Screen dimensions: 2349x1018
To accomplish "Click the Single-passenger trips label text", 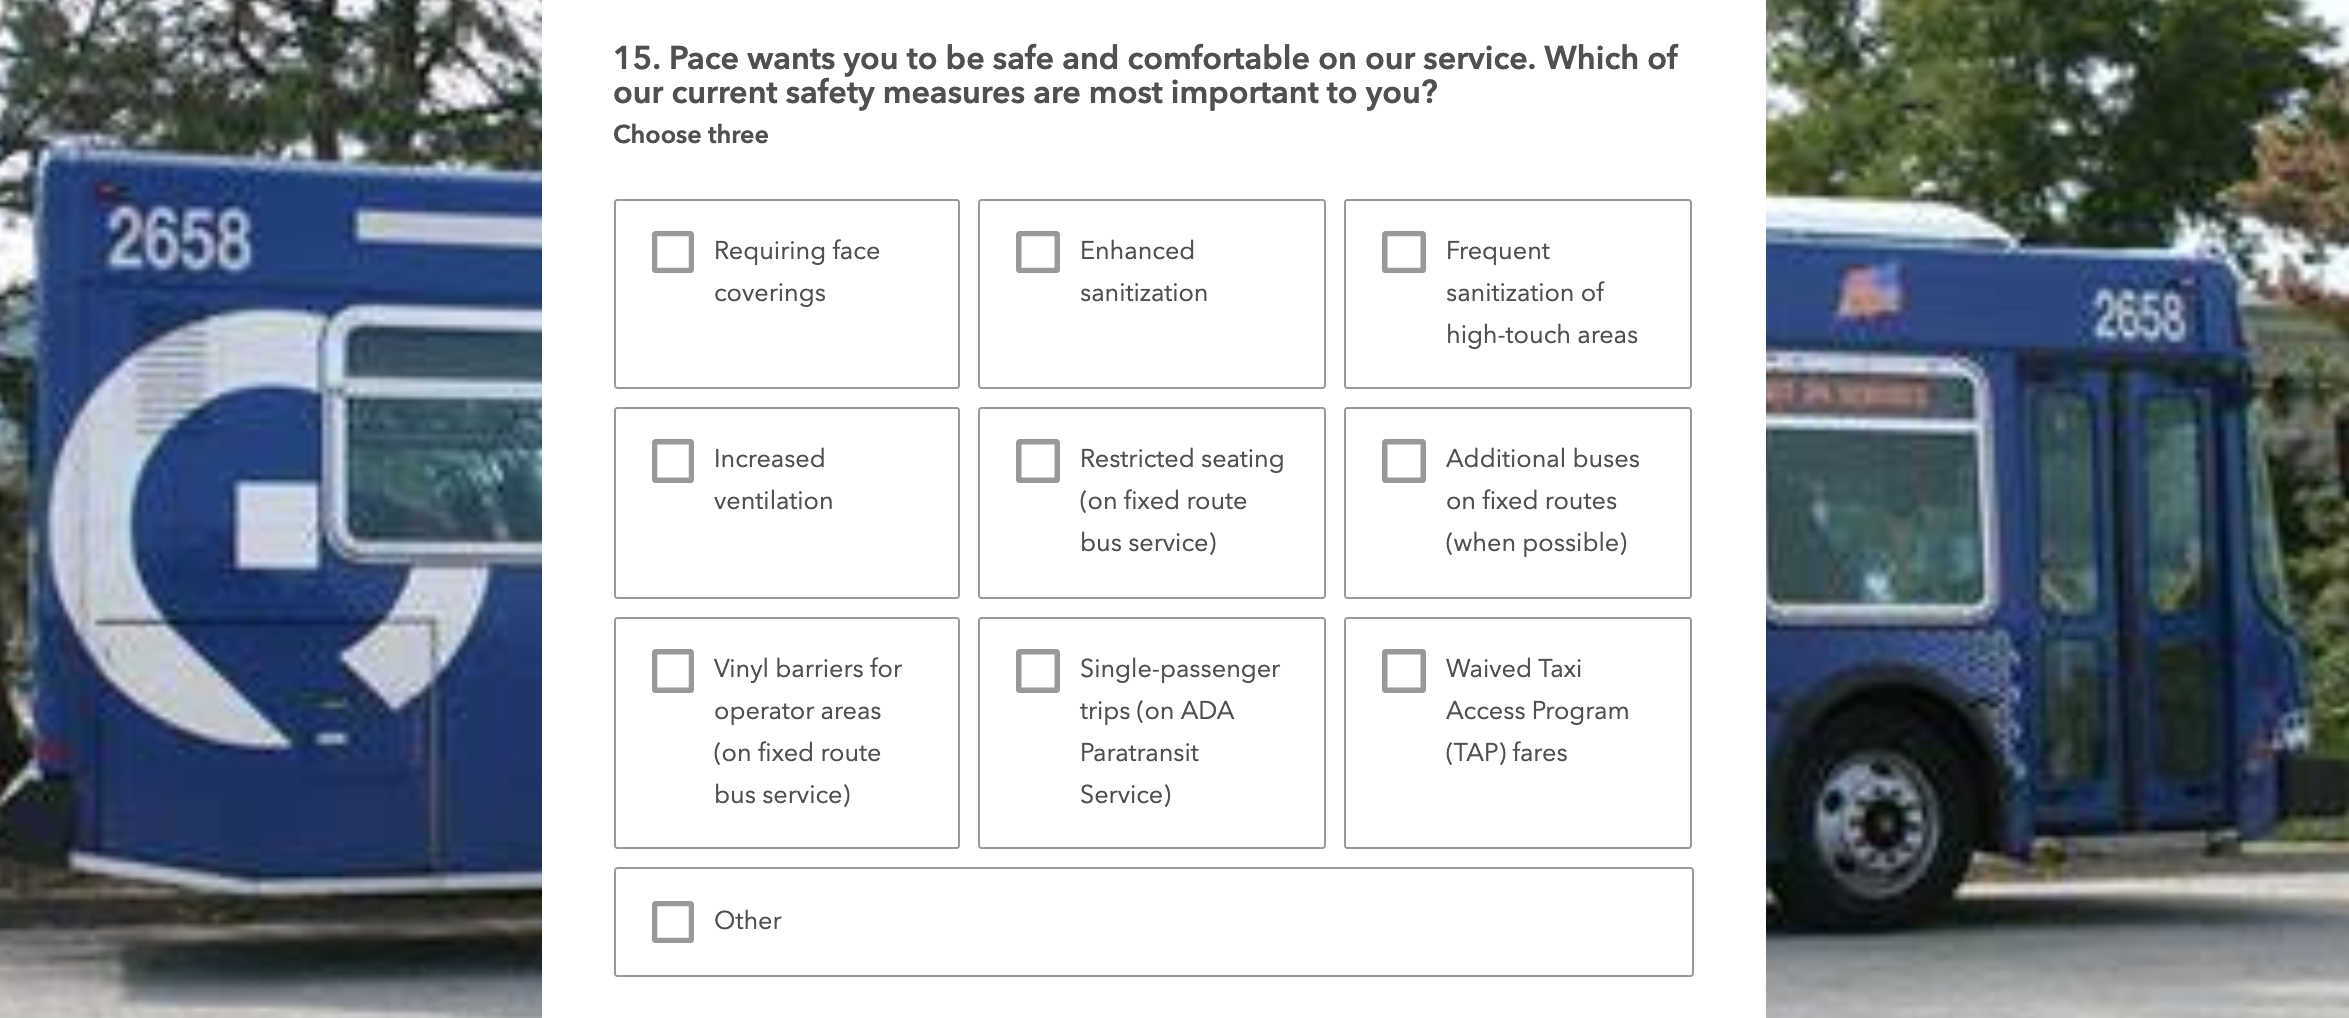I will [1179, 731].
